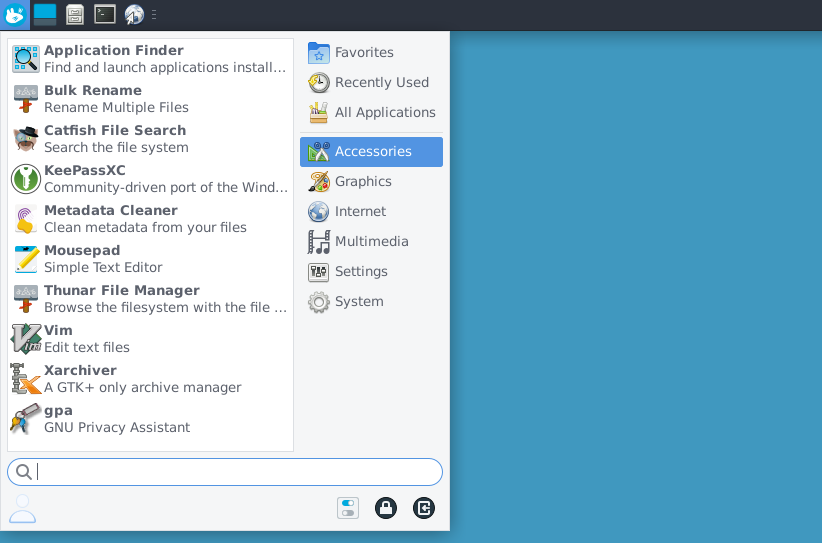
Task: Open Catfish File Search icon
Action: (26, 139)
